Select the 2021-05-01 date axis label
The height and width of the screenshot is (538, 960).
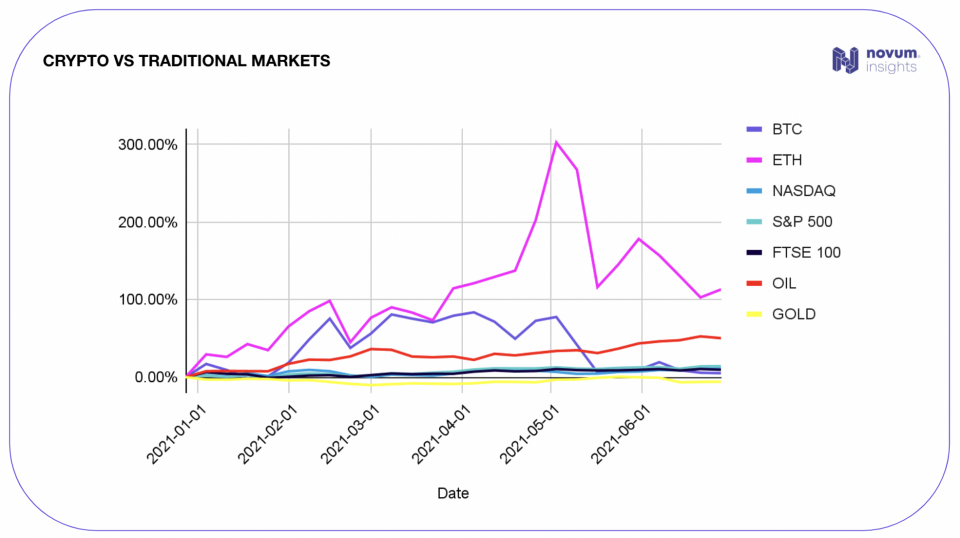531,429
